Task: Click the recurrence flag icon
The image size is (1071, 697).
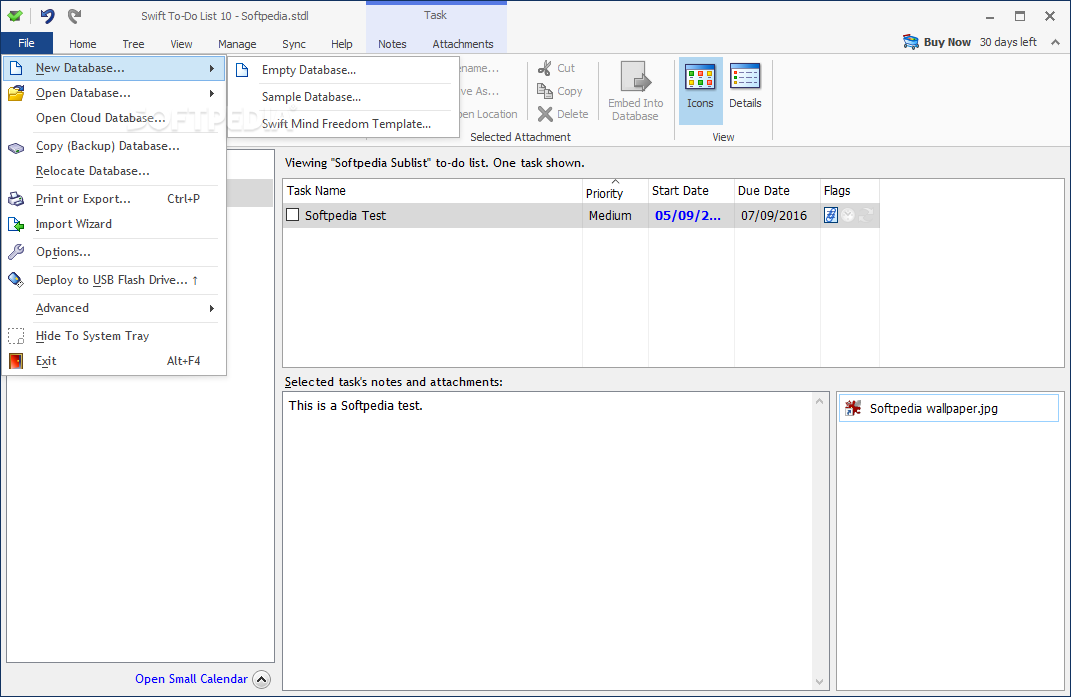Action: pyautogui.click(x=866, y=215)
